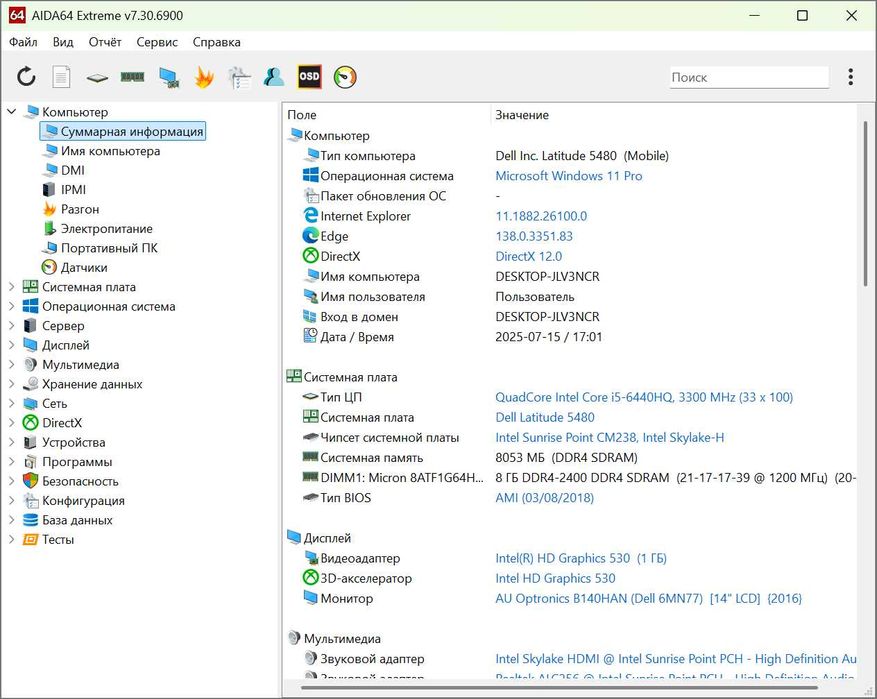The width and height of the screenshot is (877, 699).
Task: Open the Intel(R) HD Graphics 530 (1 ГБ) link
Action: click(581, 558)
